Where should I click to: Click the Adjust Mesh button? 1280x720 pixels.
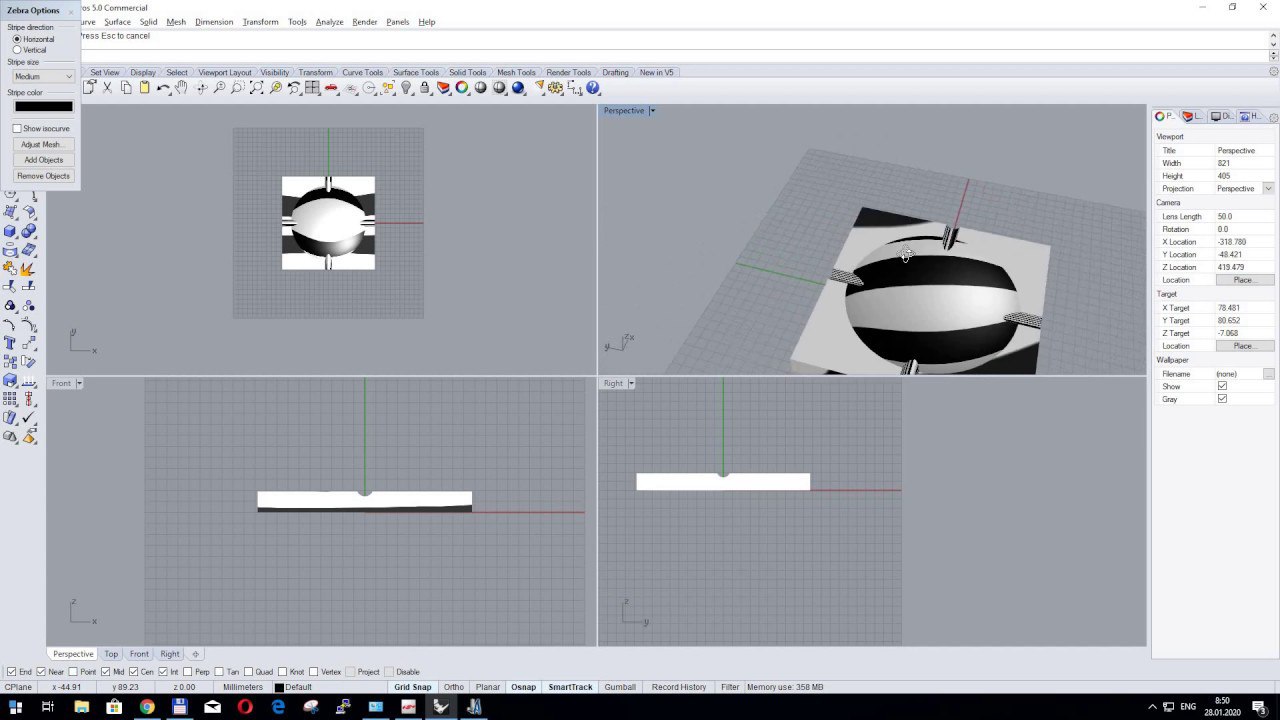(x=43, y=144)
